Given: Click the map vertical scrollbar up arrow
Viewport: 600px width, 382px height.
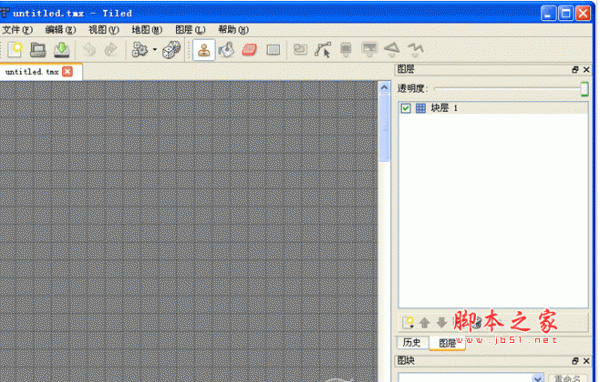Looking at the screenshot, I should click(x=384, y=88).
